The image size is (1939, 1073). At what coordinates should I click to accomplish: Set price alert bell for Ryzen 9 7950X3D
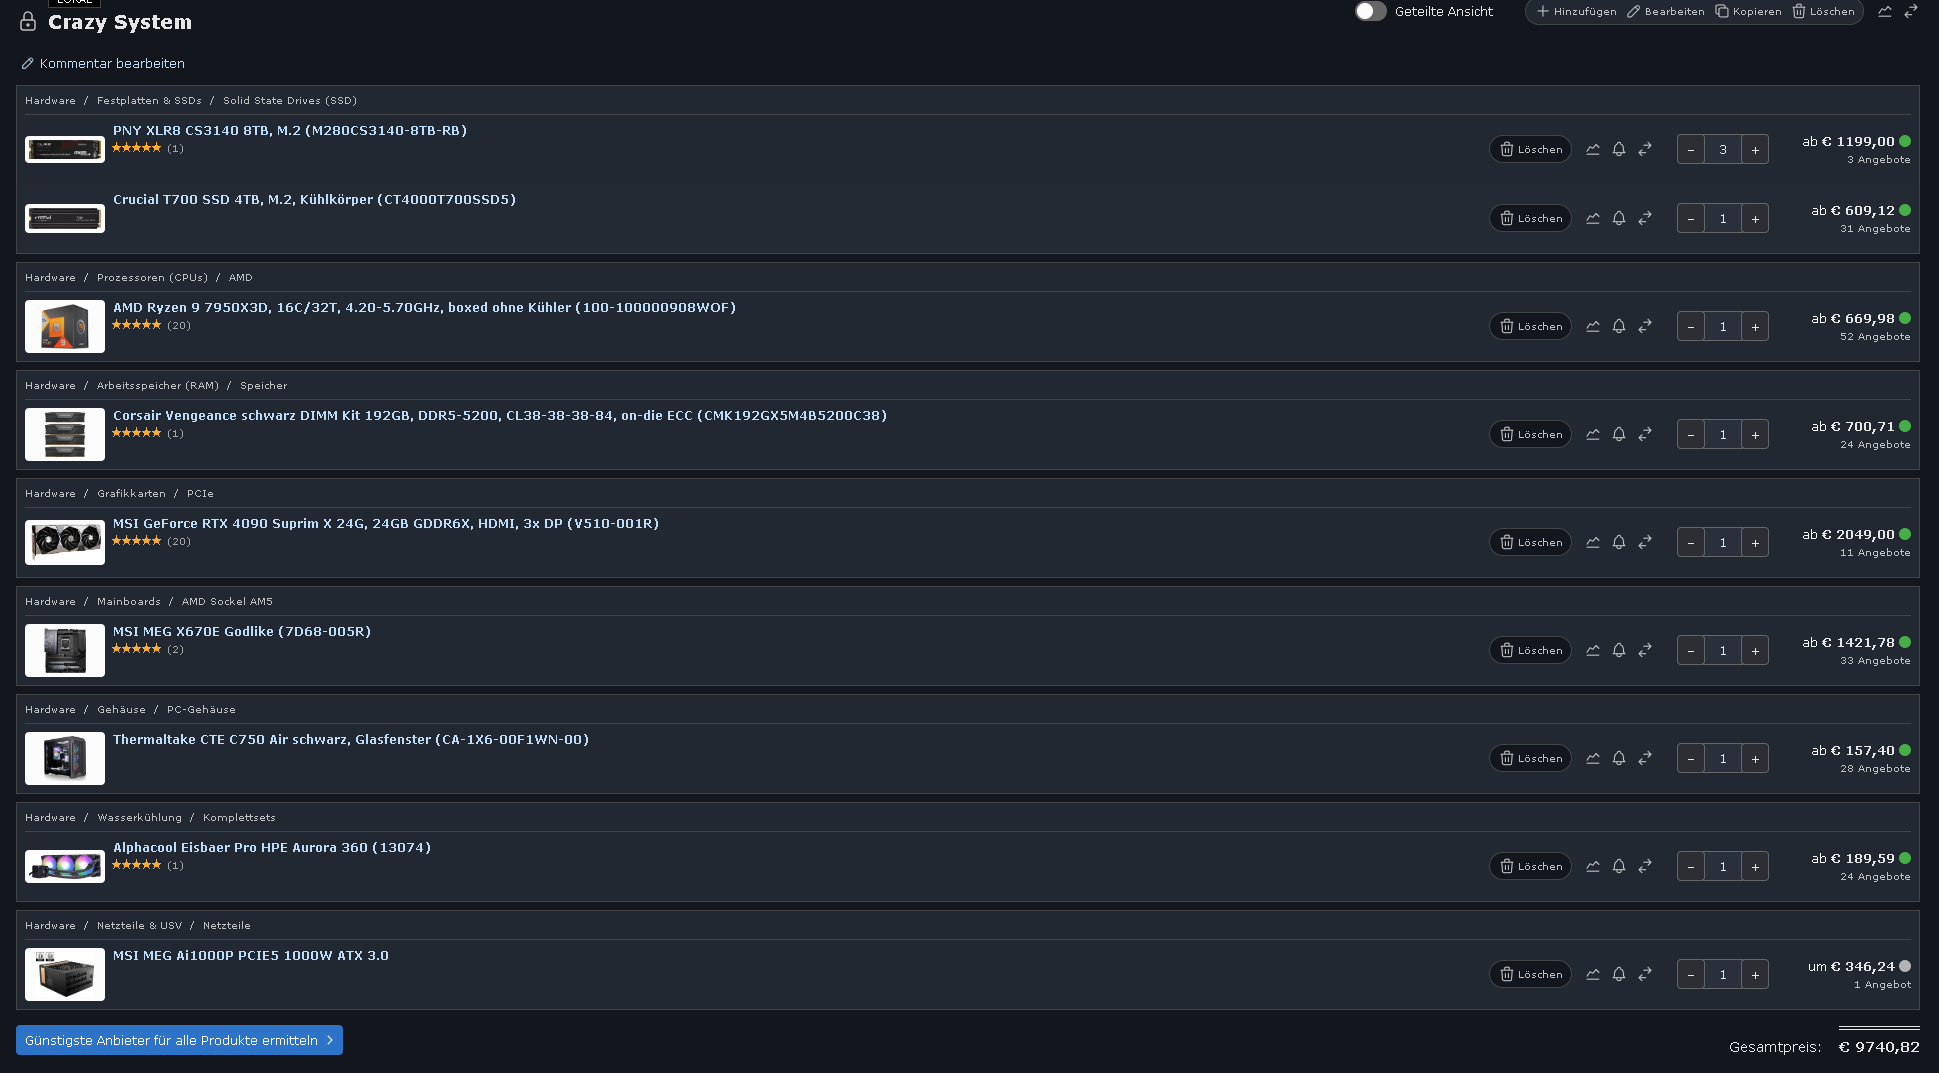1619,326
